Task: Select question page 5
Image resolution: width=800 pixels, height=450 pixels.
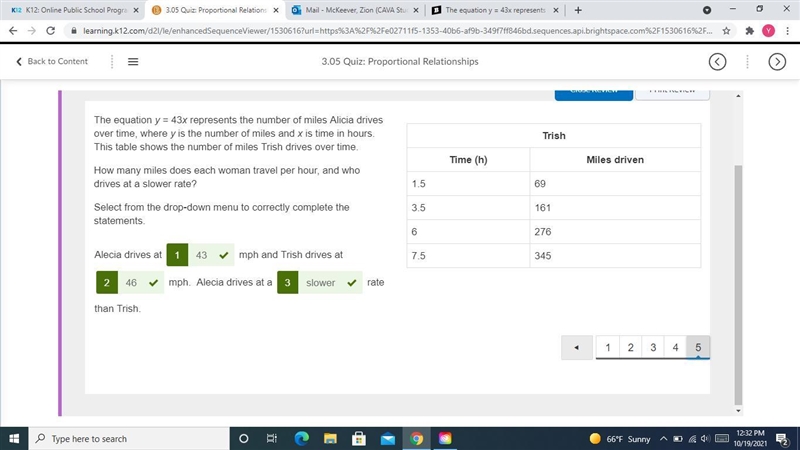Action: click(x=698, y=347)
